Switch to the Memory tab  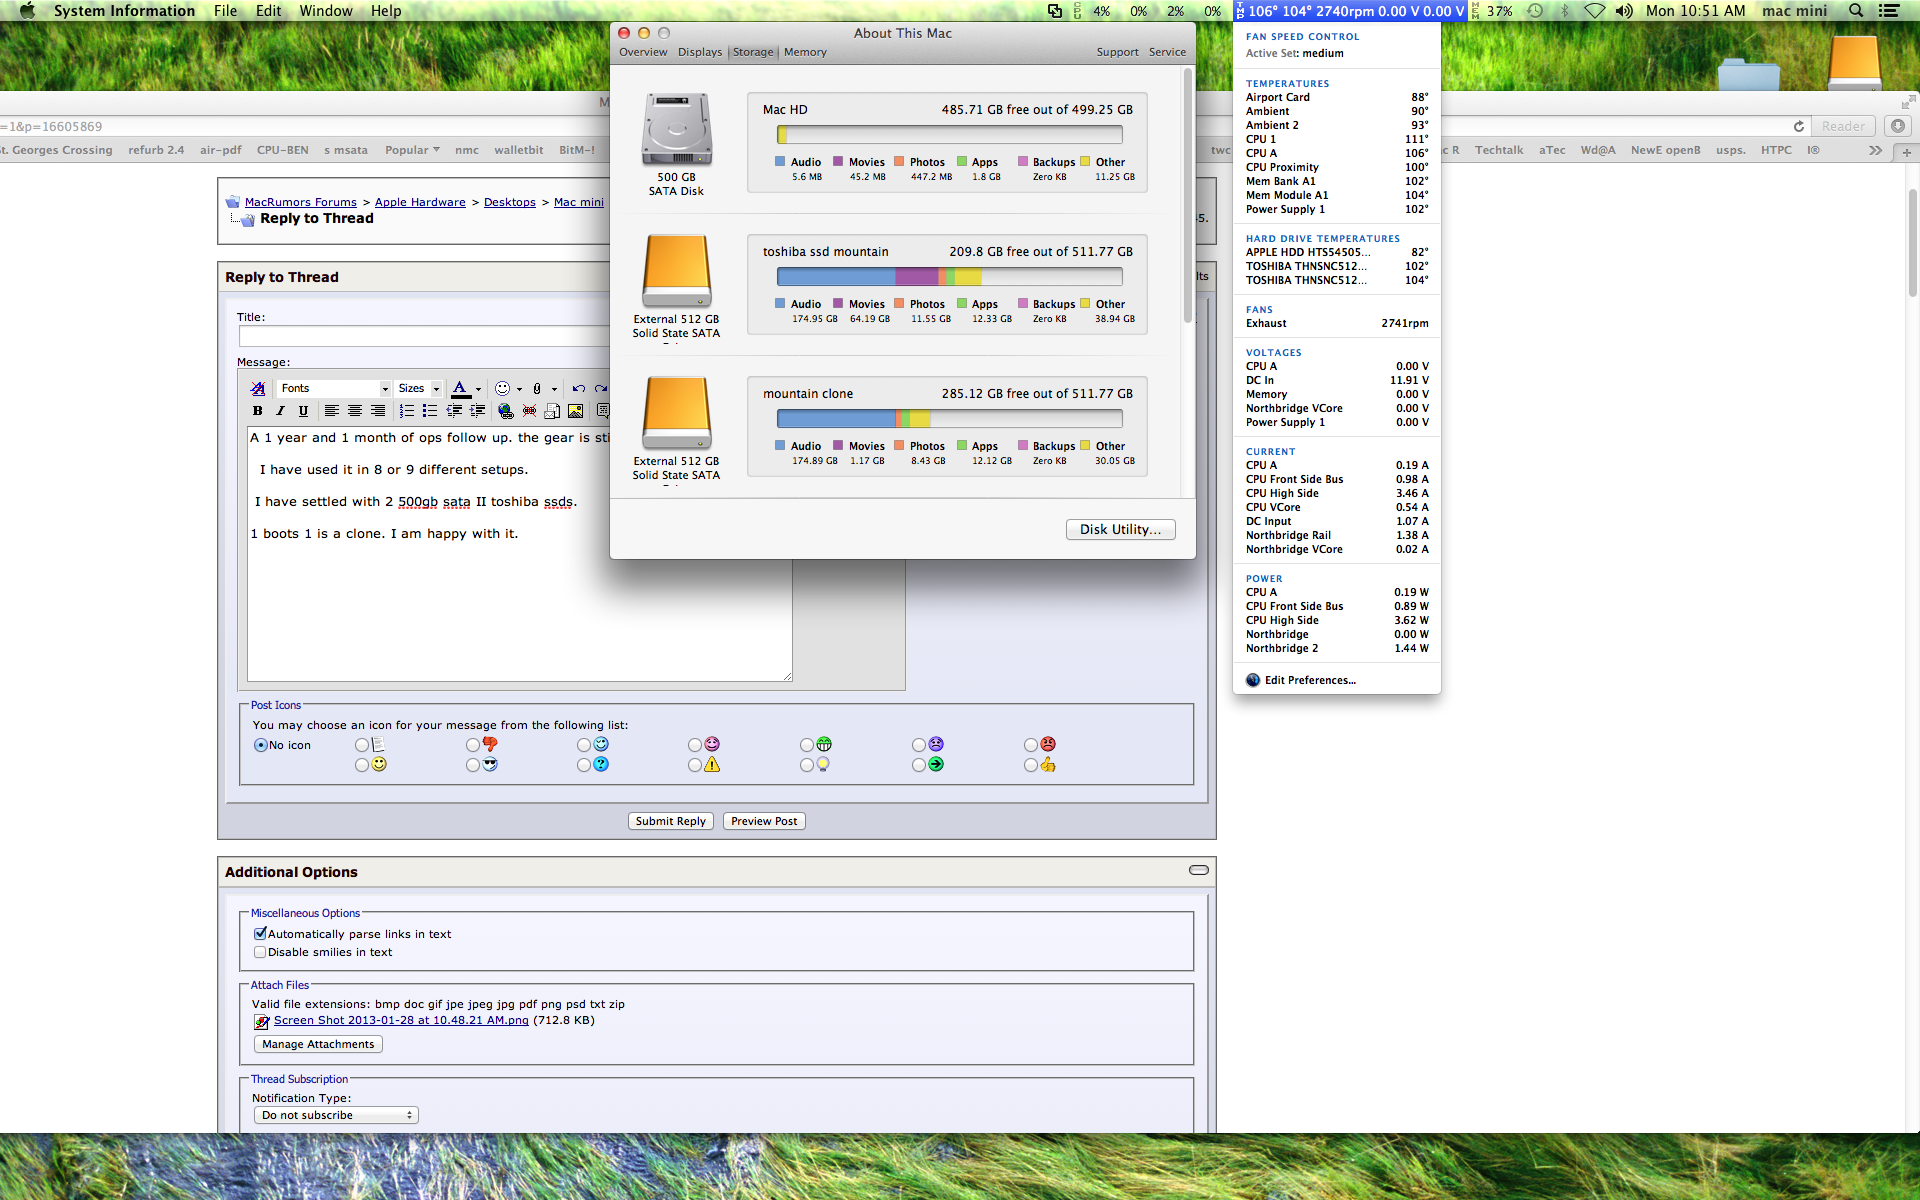(805, 52)
